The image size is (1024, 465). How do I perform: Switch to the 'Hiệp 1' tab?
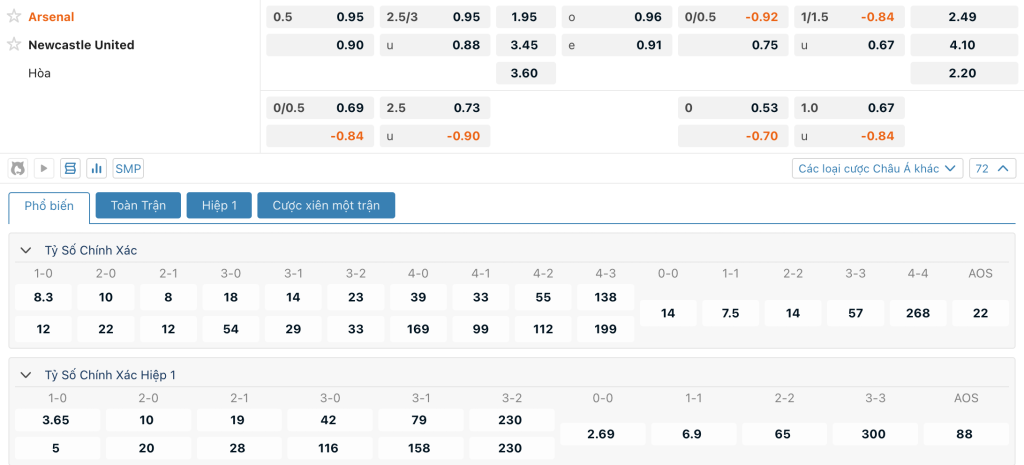pyautogui.click(x=219, y=205)
